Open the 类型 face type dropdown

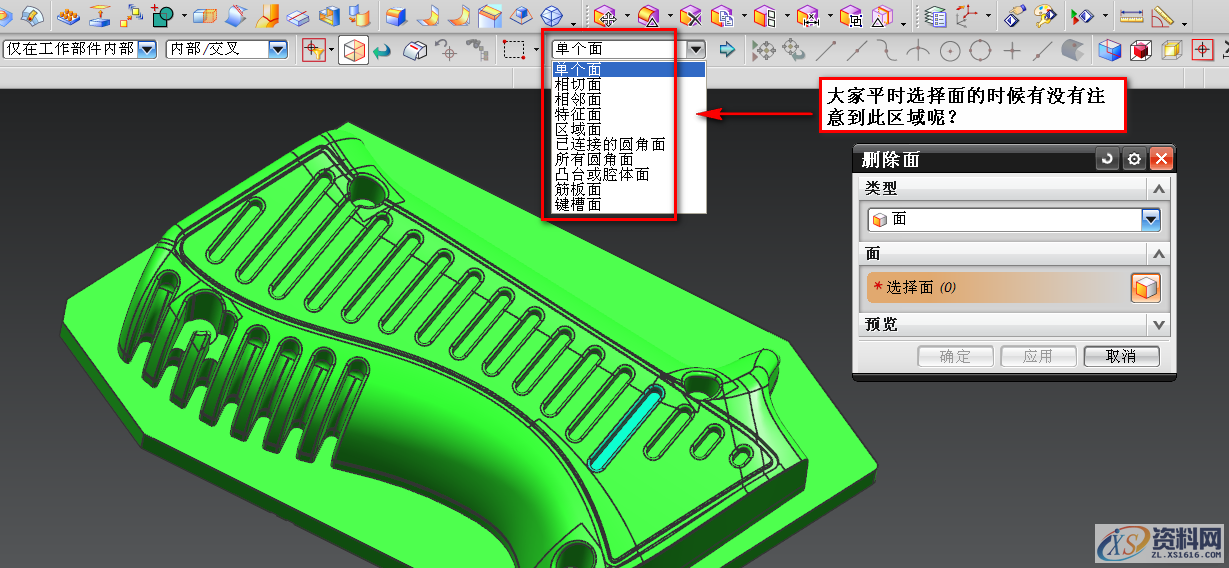click(x=1150, y=220)
